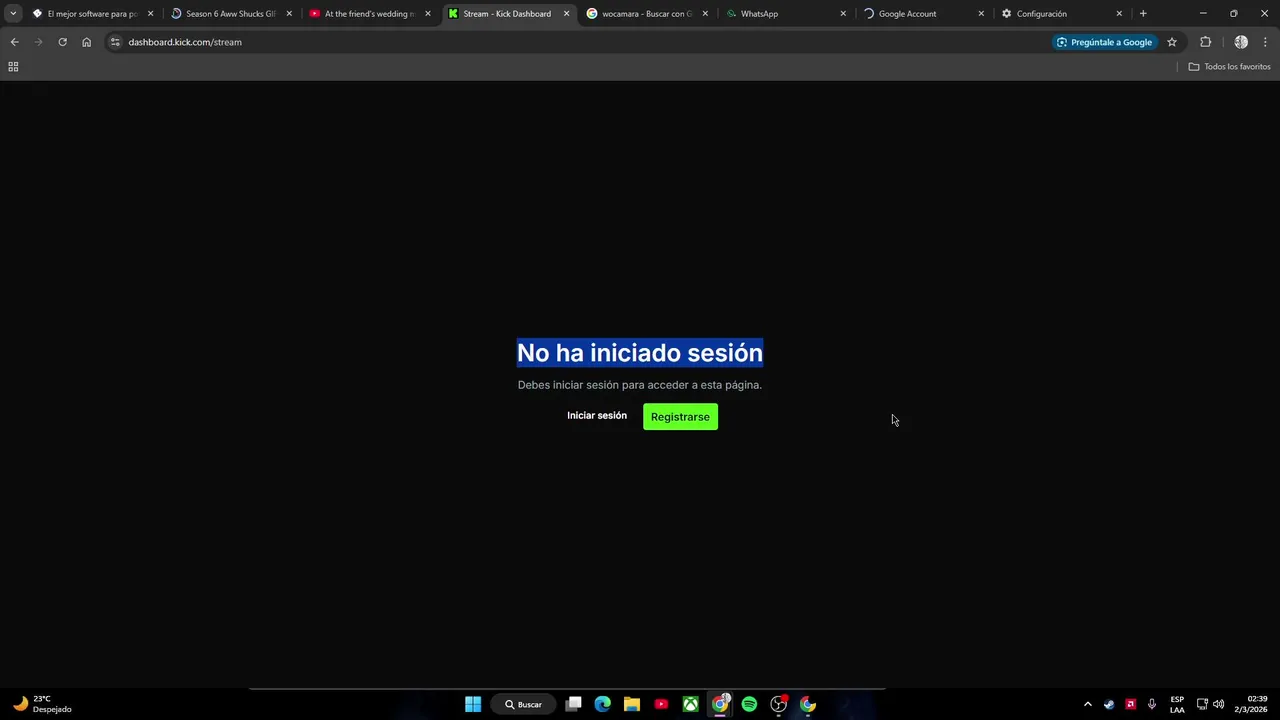
Task: Switch to the WhatsApp tab
Action: click(x=785, y=14)
